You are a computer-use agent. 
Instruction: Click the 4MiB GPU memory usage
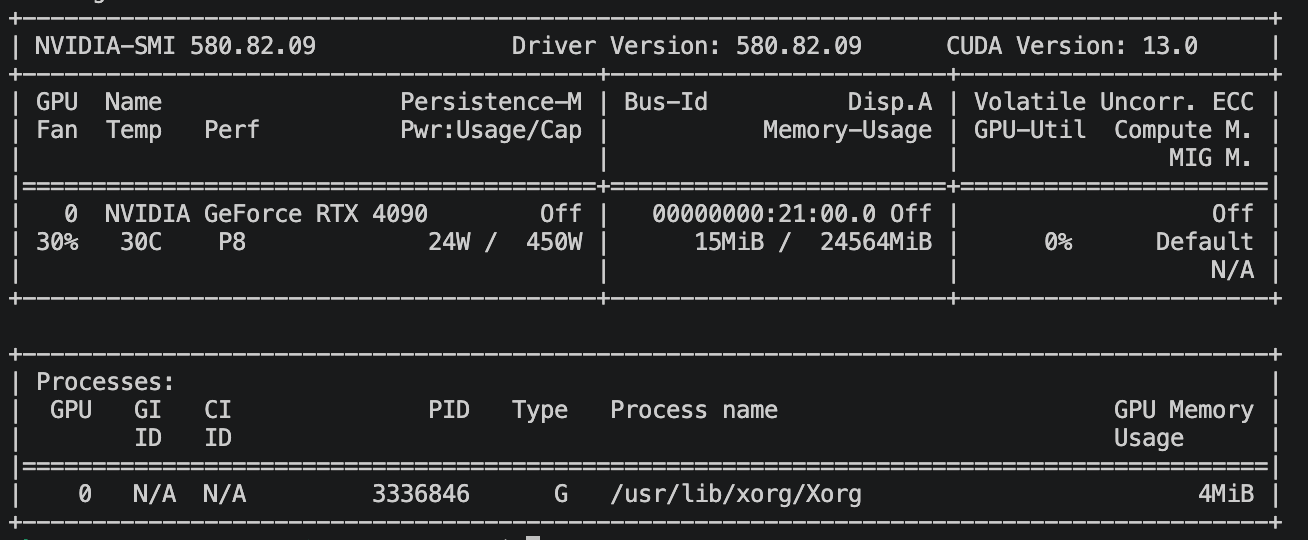click(1225, 493)
